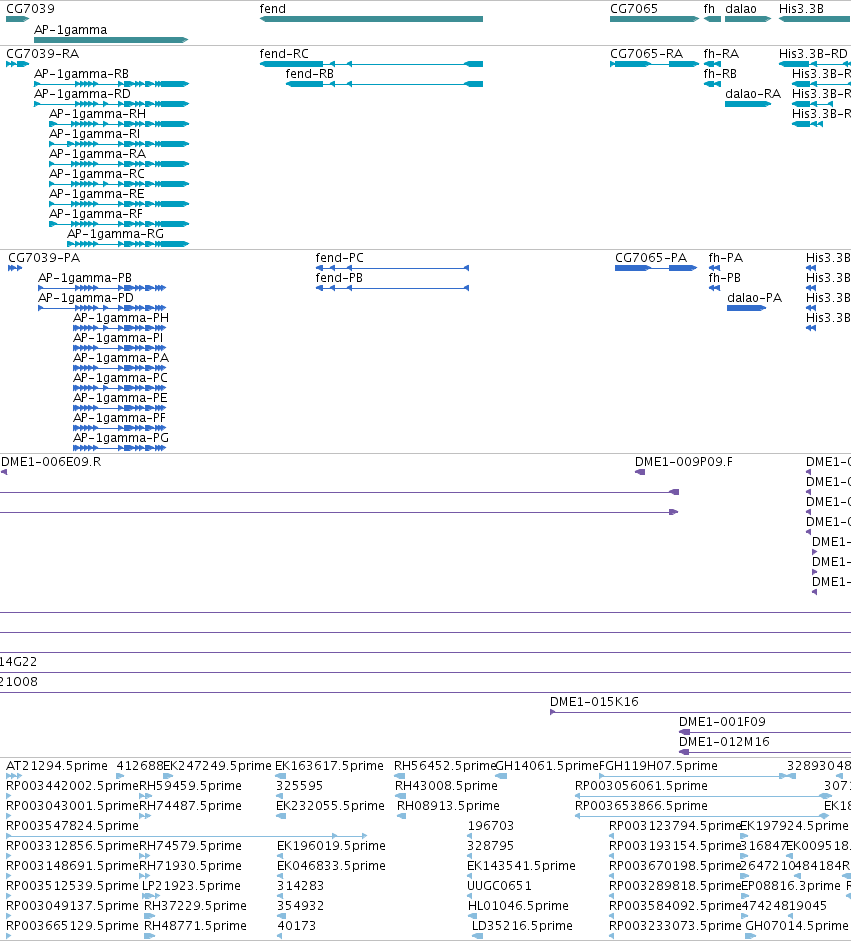Select transcript fh-RA
Viewport: 851px width, 941px height.
point(712,64)
